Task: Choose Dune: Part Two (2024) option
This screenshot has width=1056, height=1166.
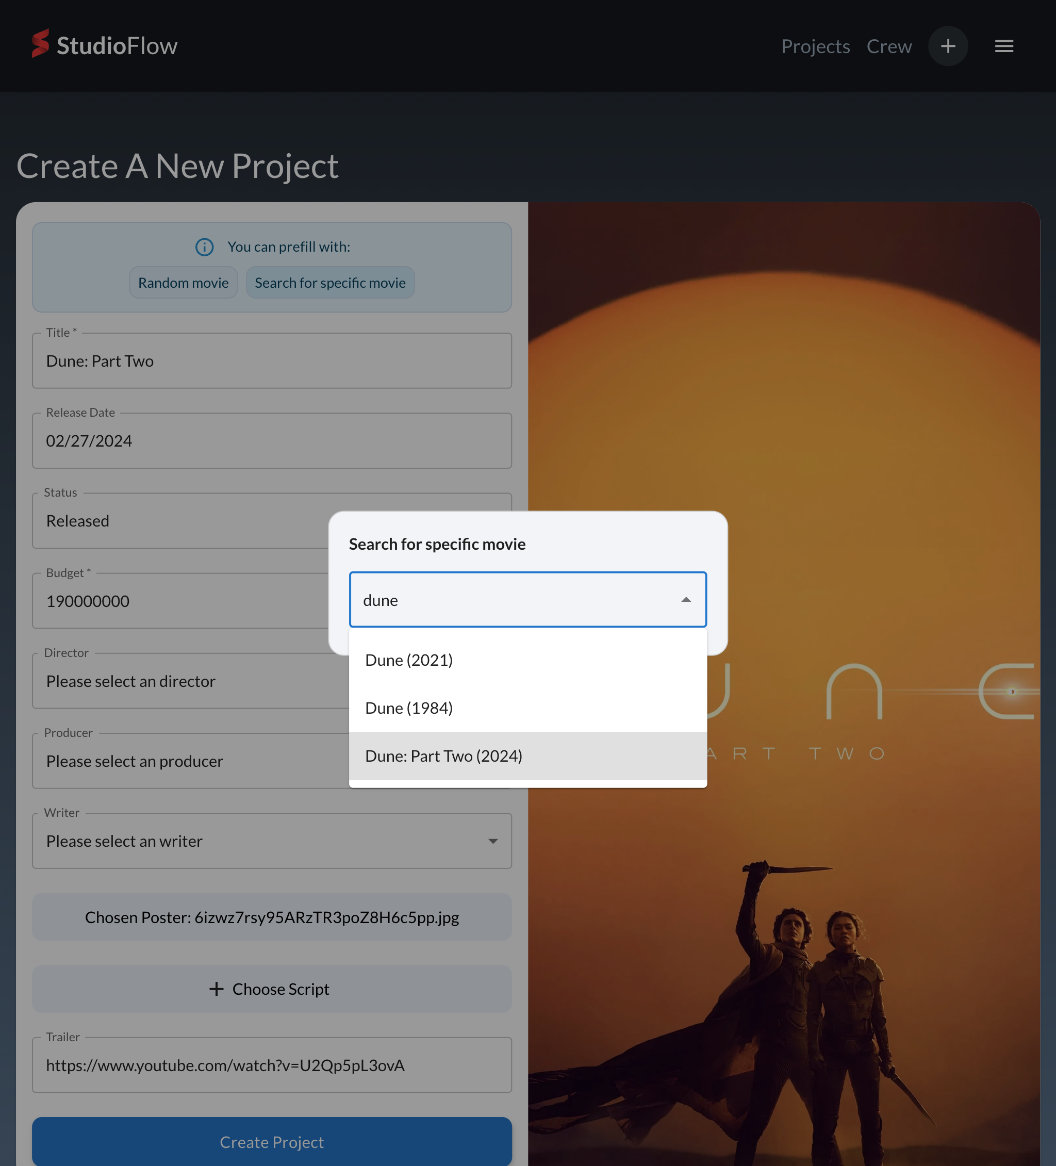Action: pos(527,756)
